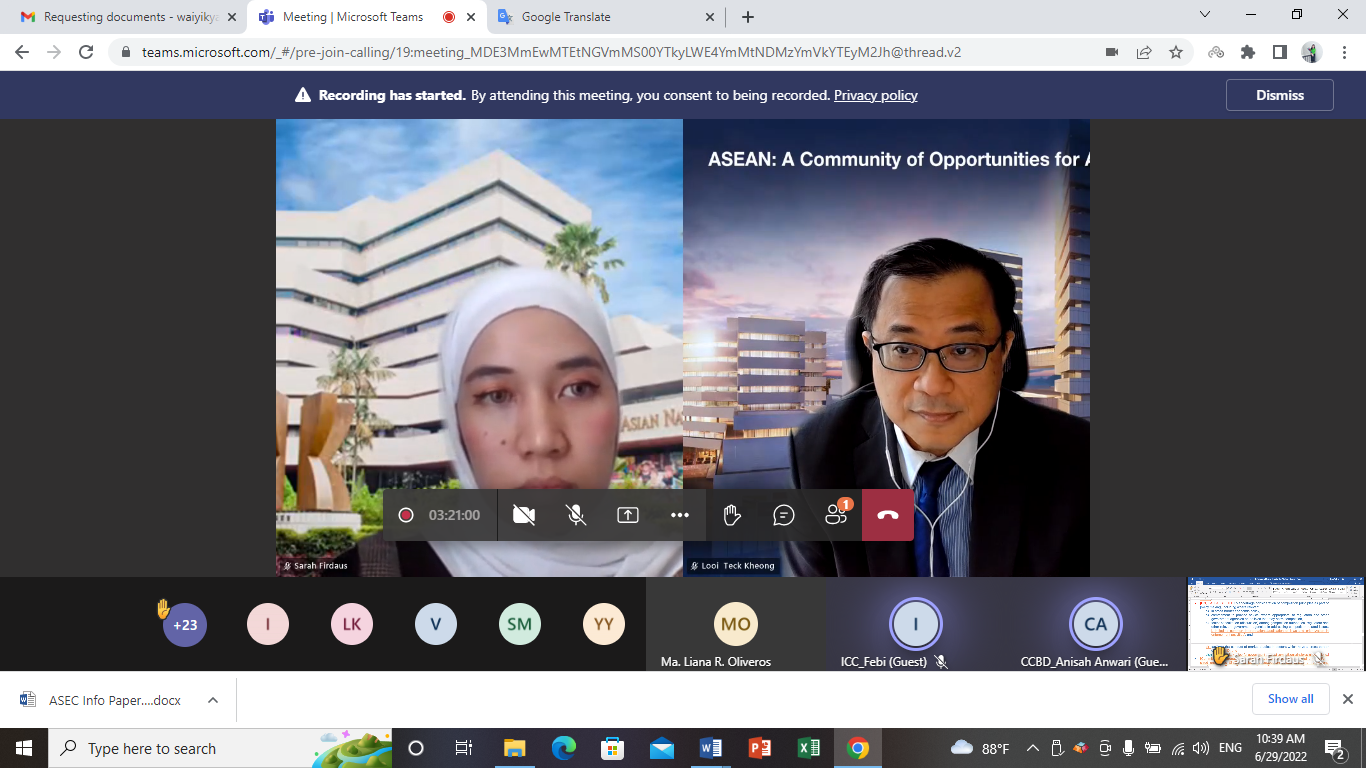Bookmark this page with star icon
This screenshot has width=1366, height=768.
(1176, 52)
